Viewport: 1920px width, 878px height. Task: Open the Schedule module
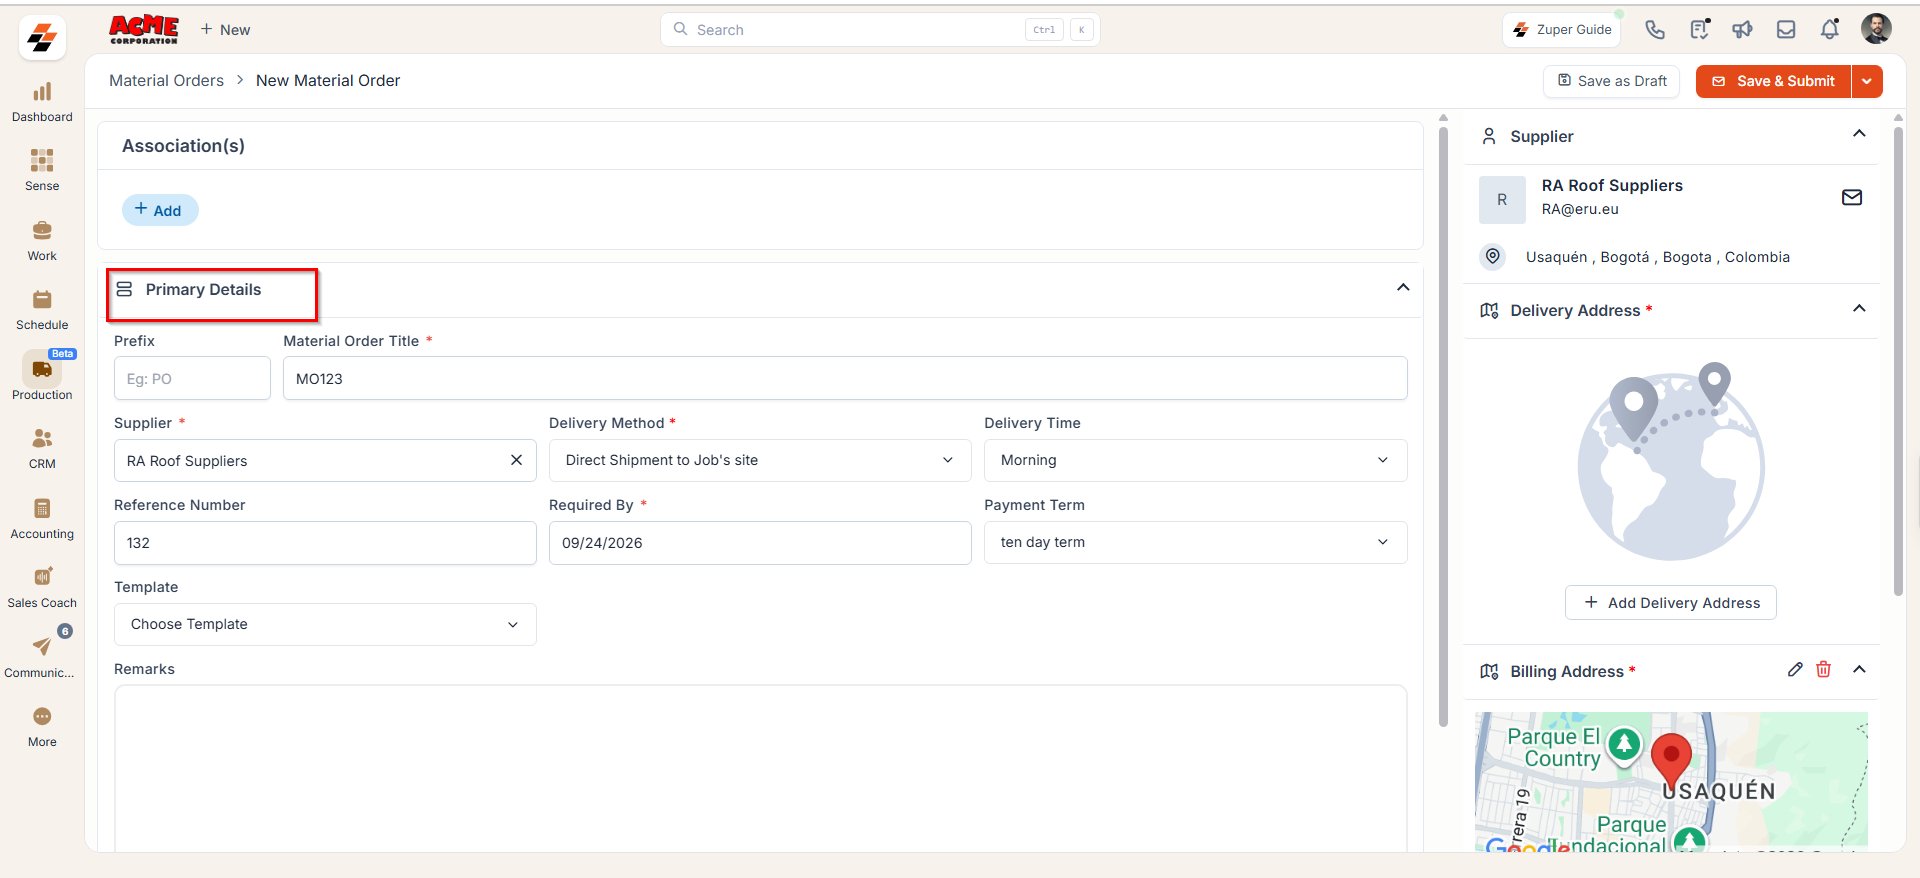click(42, 310)
